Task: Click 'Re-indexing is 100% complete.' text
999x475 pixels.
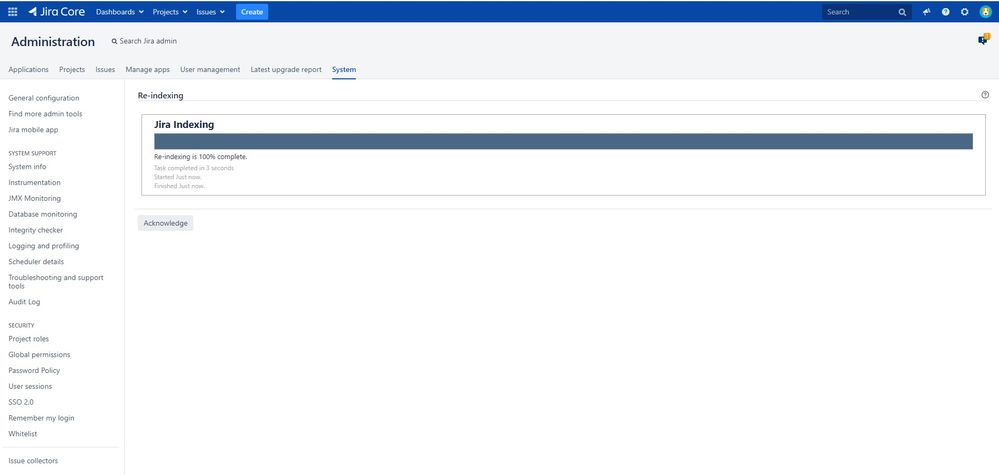Action: pyautogui.click(x=201, y=157)
